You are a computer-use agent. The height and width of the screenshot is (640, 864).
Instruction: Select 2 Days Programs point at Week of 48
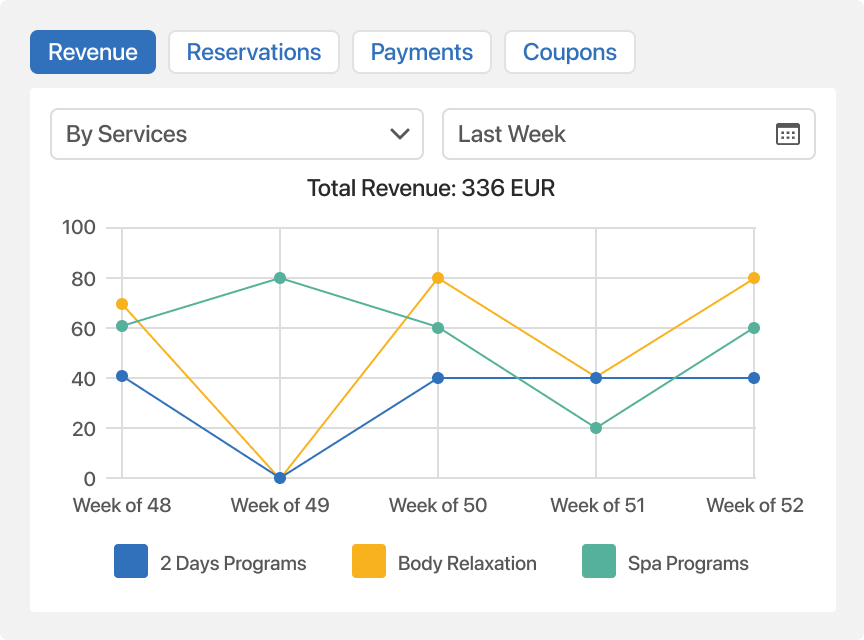[x=122, y=376]
